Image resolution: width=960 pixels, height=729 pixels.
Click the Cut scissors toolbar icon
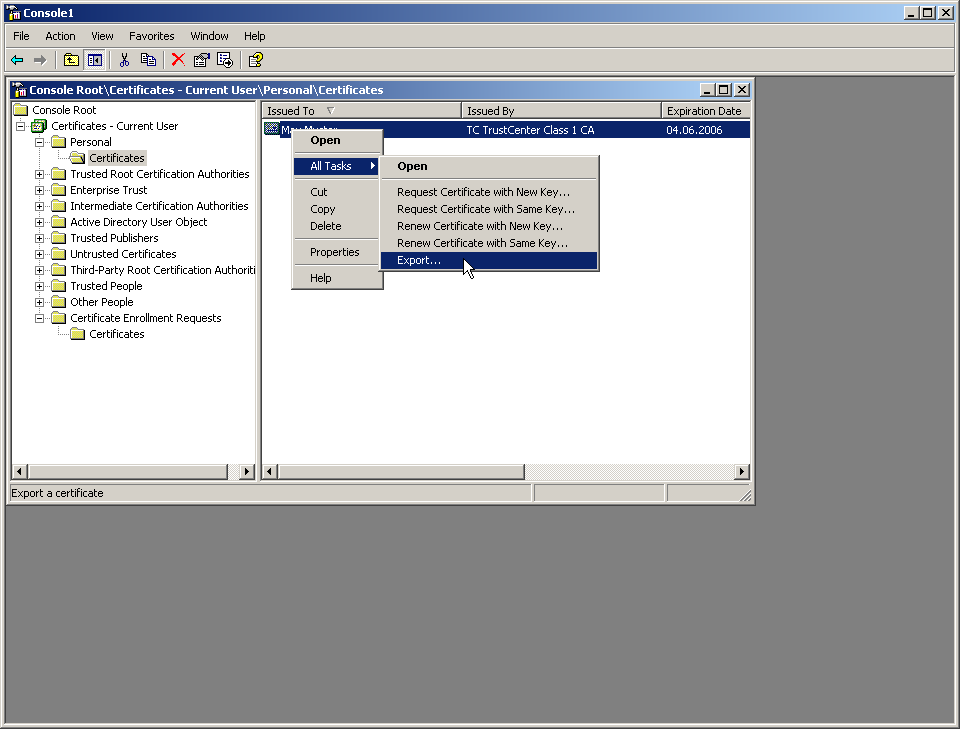125,60
